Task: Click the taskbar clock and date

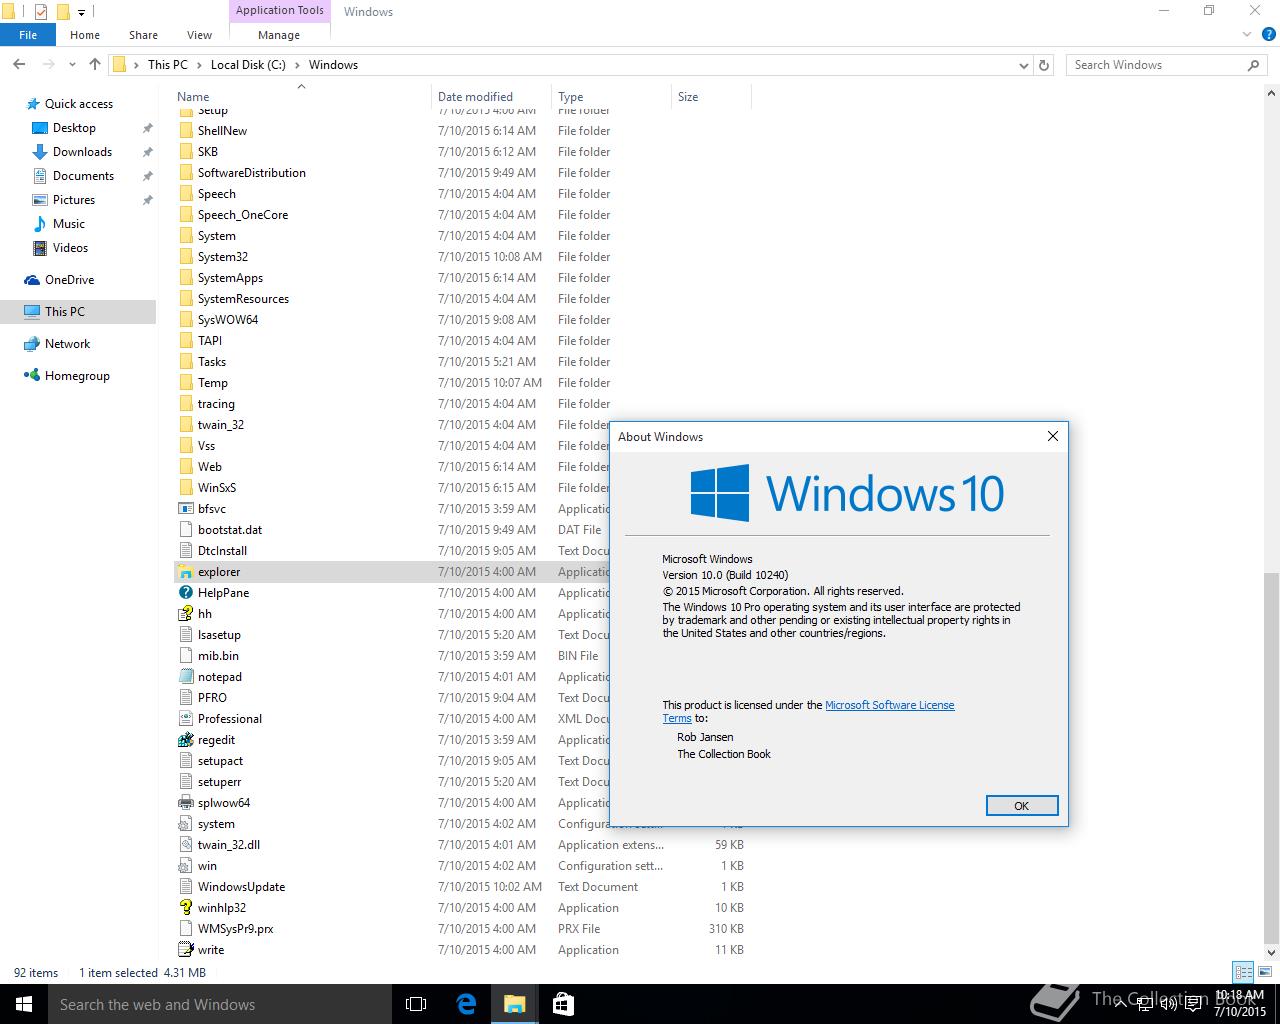Action: [1240, 1004]
